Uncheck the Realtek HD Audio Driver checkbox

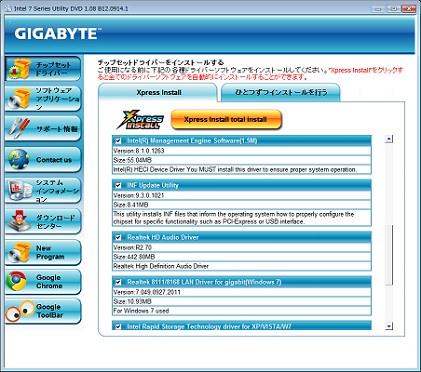[x=118, y=237]
